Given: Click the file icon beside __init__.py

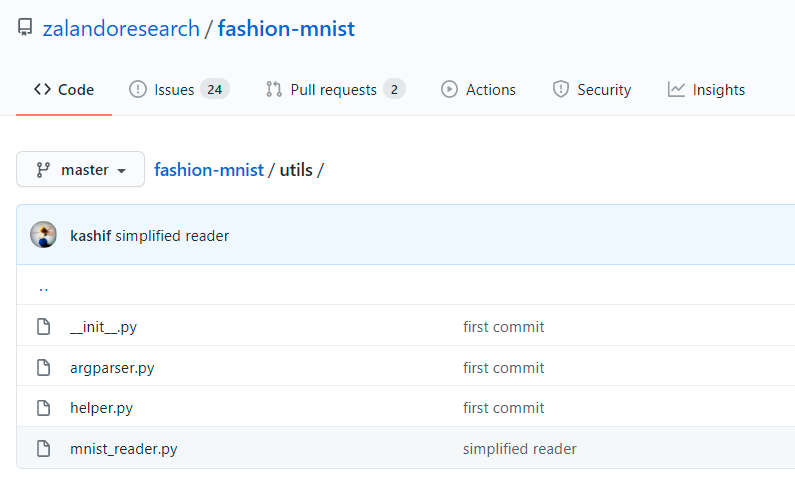Looking at the screenshot, I should [43, 327].
